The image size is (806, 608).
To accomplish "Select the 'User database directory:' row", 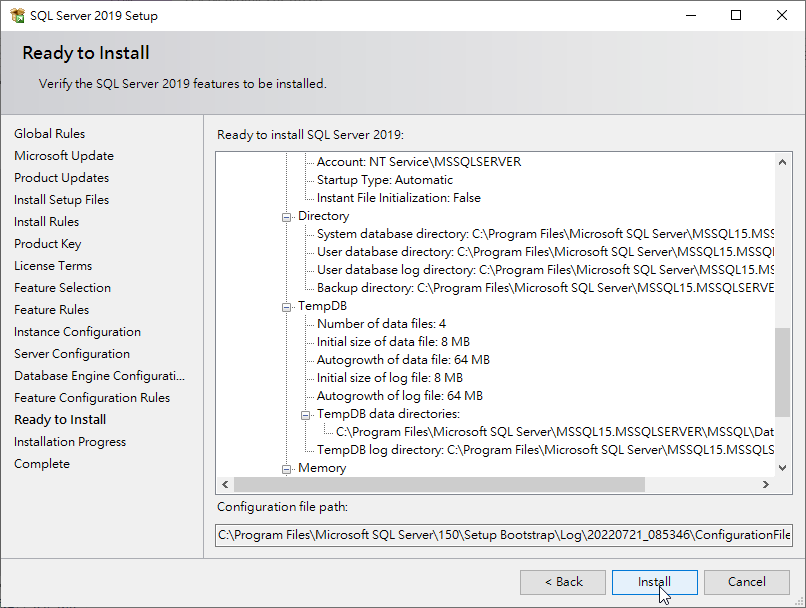I will (545, 252).
